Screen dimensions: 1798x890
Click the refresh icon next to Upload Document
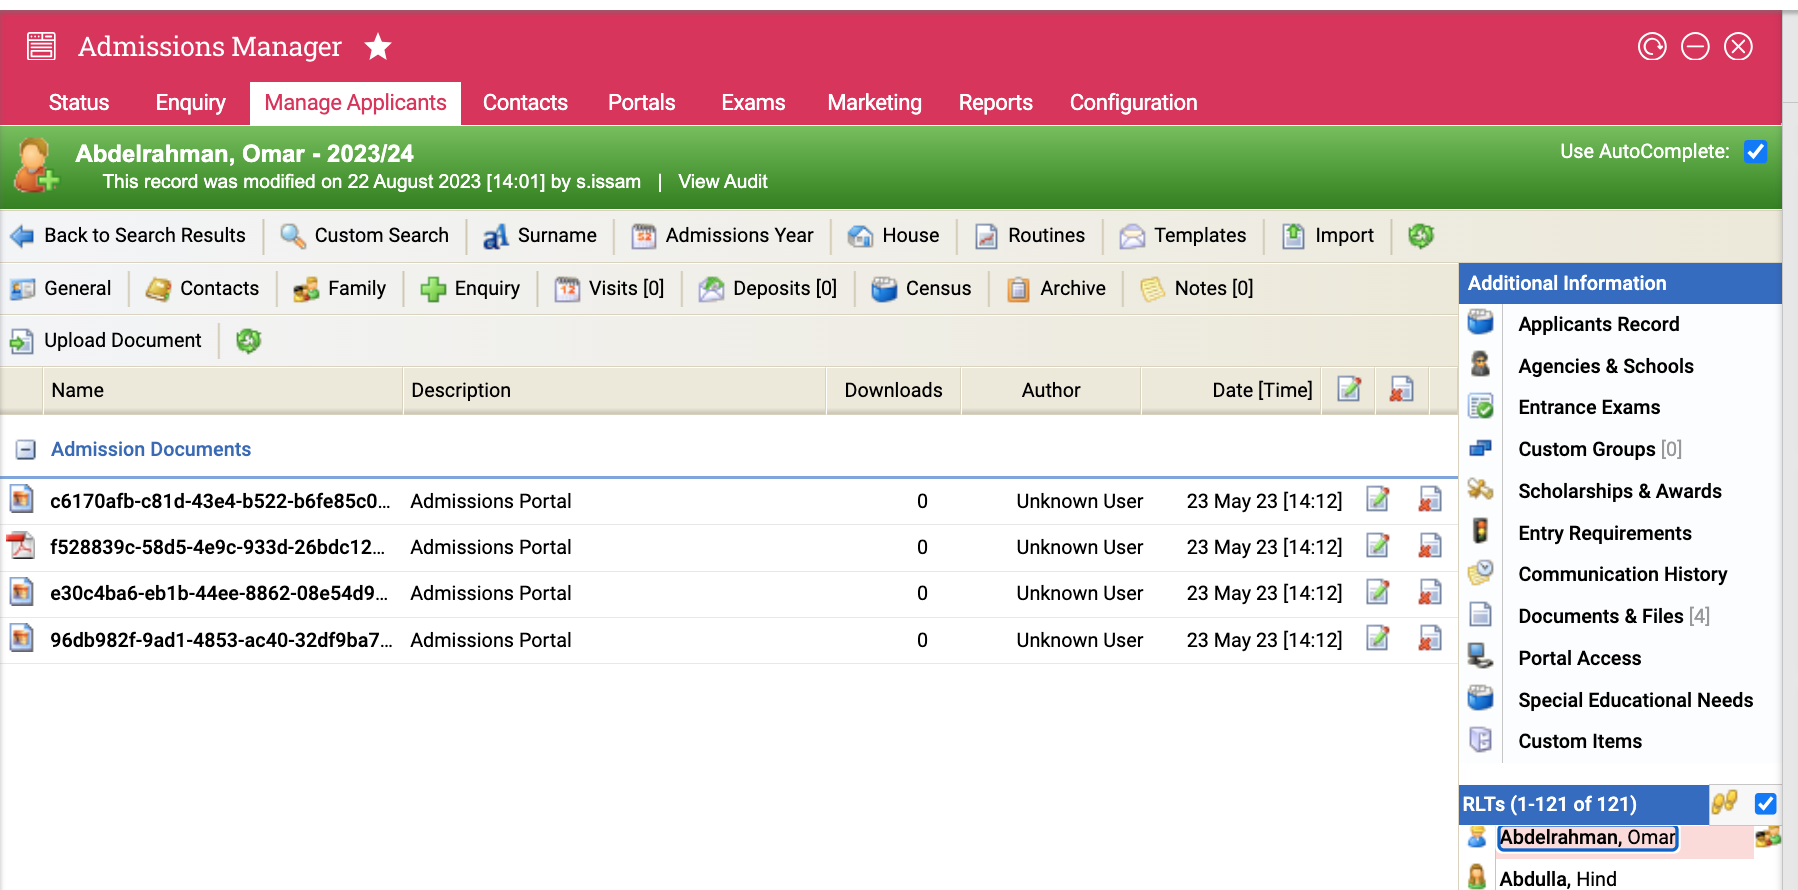point(248,341)
